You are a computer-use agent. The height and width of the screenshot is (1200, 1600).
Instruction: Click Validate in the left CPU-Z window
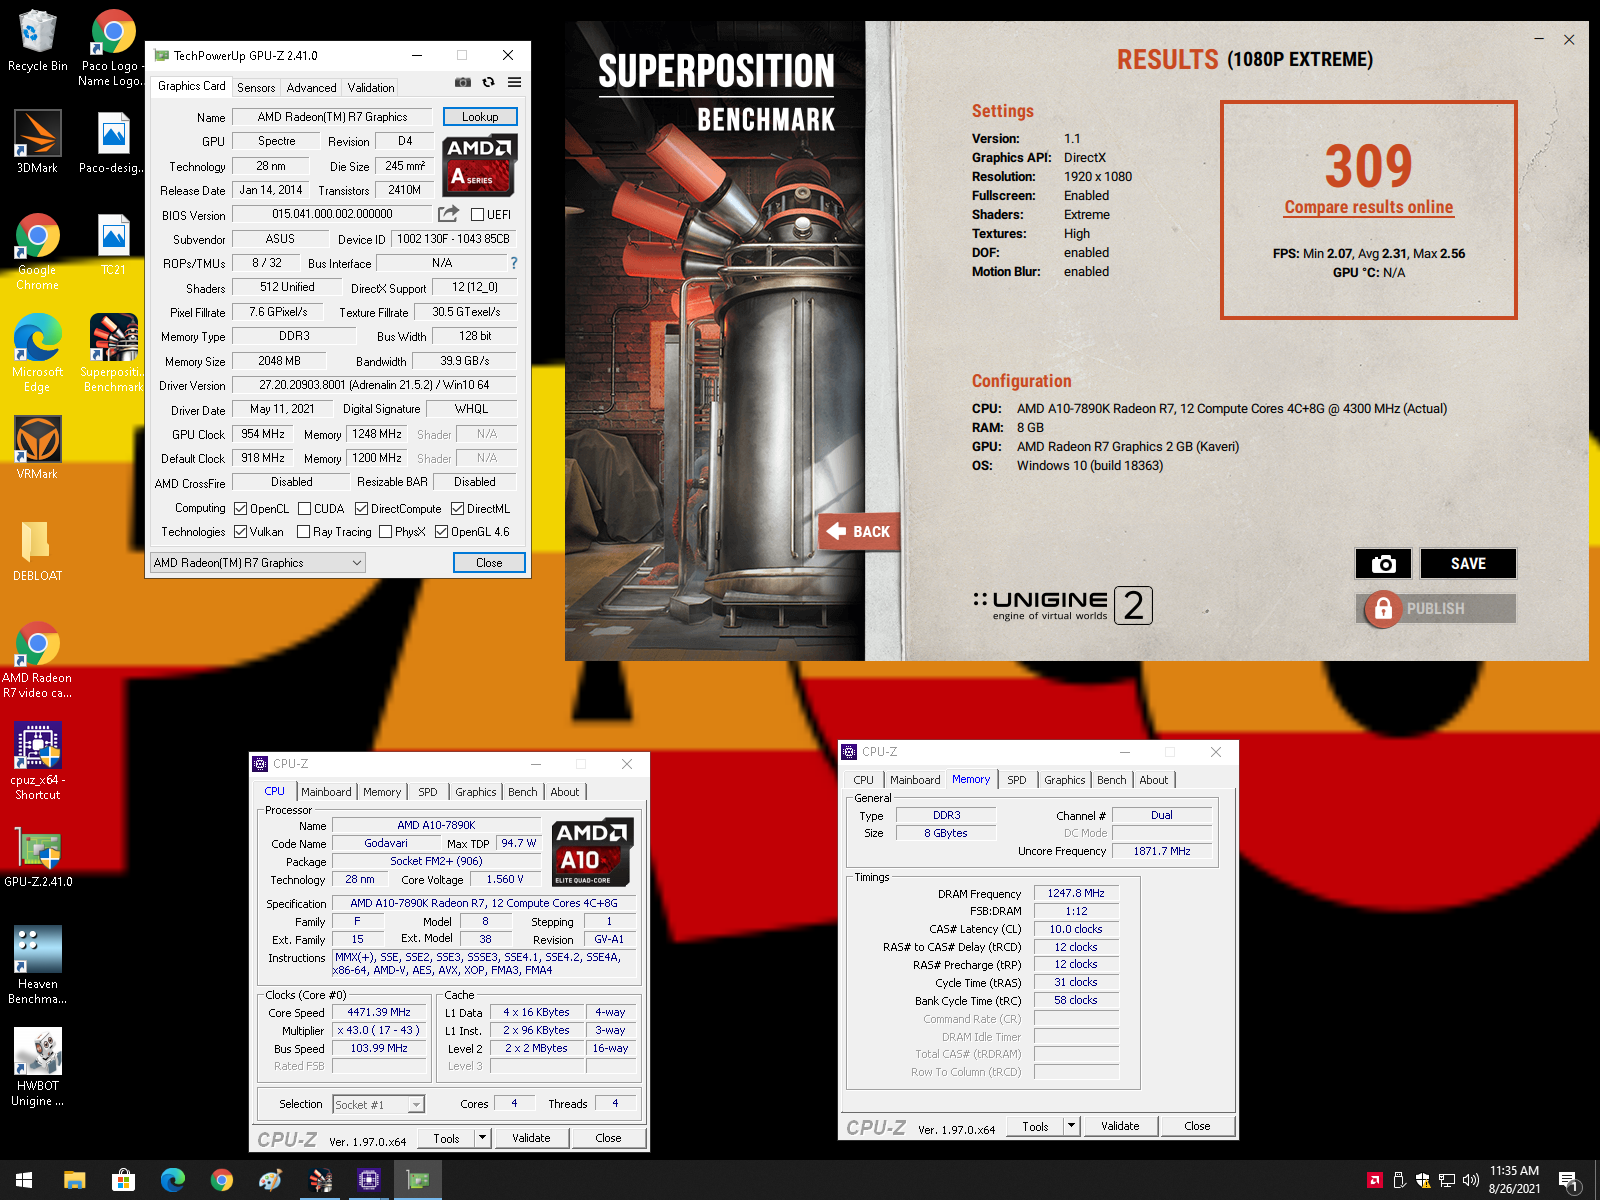pos(531,1138)
